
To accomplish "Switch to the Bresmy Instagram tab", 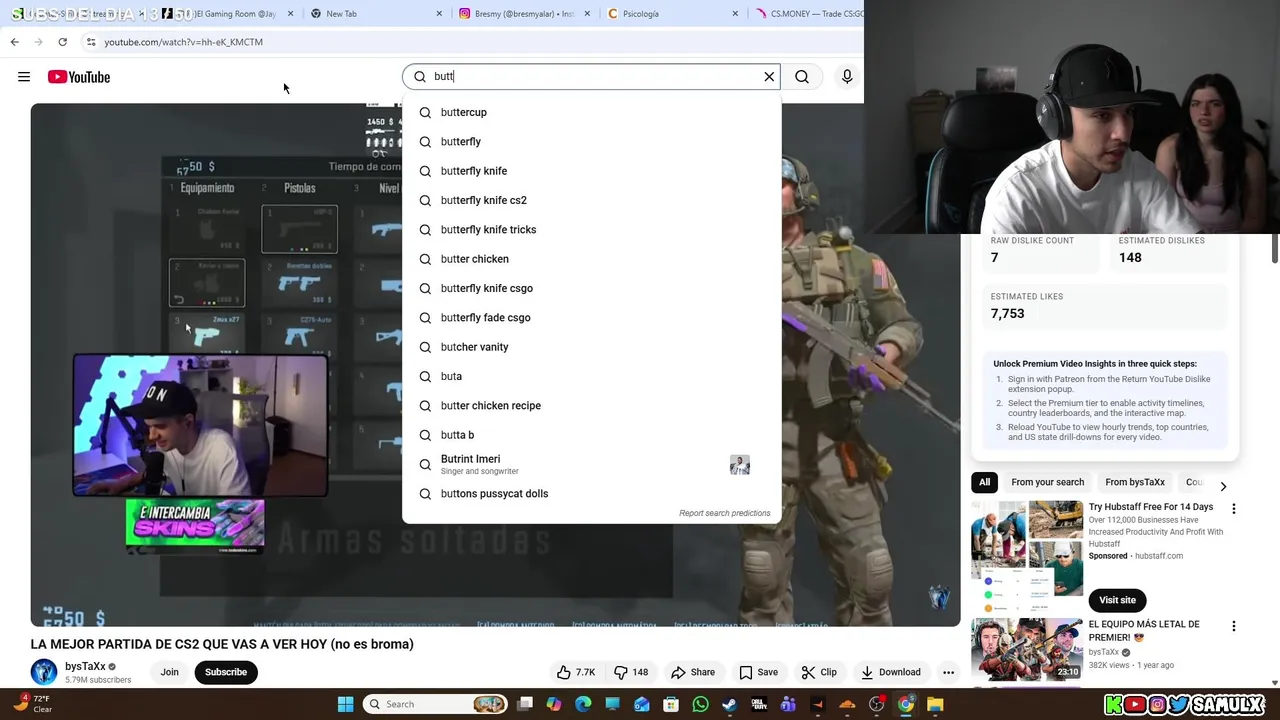I will (523, 14).
